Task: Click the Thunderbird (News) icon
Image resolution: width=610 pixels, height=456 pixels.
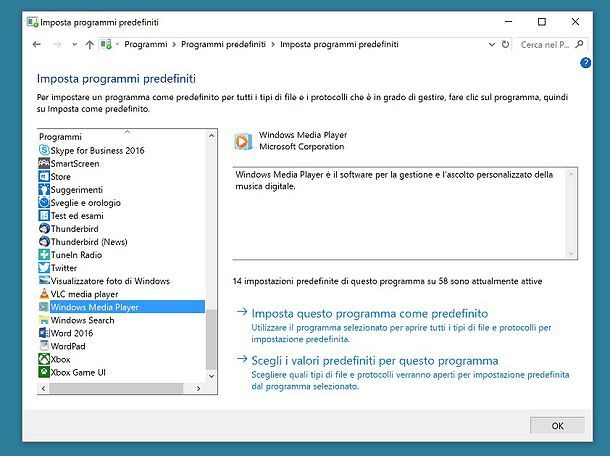Action: (44, 242)
